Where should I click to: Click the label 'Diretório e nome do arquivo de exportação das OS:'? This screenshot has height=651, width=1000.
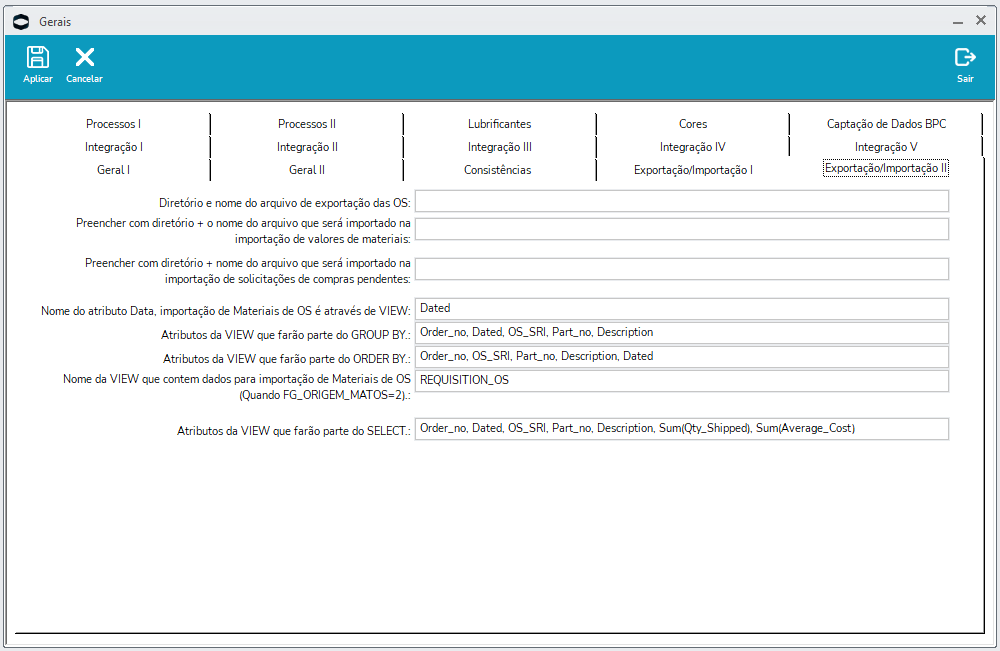[284, 203]
